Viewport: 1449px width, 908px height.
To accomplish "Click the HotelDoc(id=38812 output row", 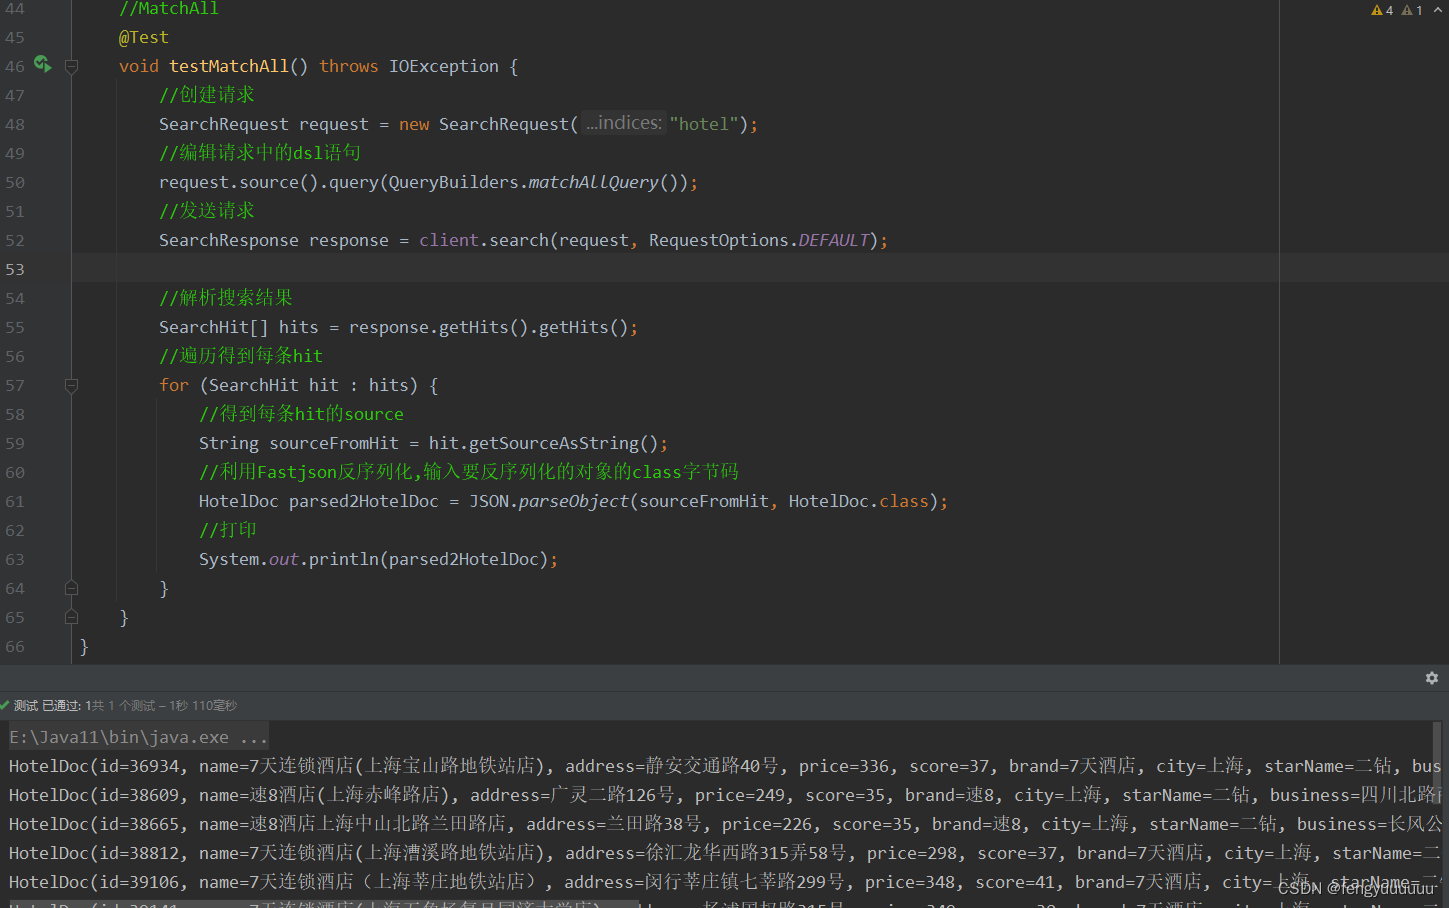I will pos(724,853).
